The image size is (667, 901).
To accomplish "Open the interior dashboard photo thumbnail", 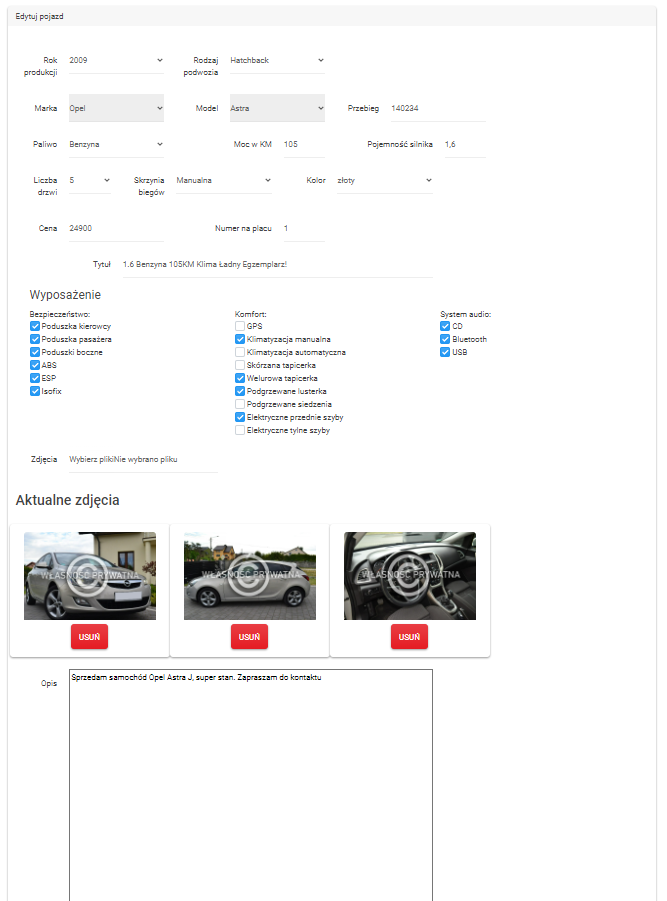I will [x=410, y=576].
